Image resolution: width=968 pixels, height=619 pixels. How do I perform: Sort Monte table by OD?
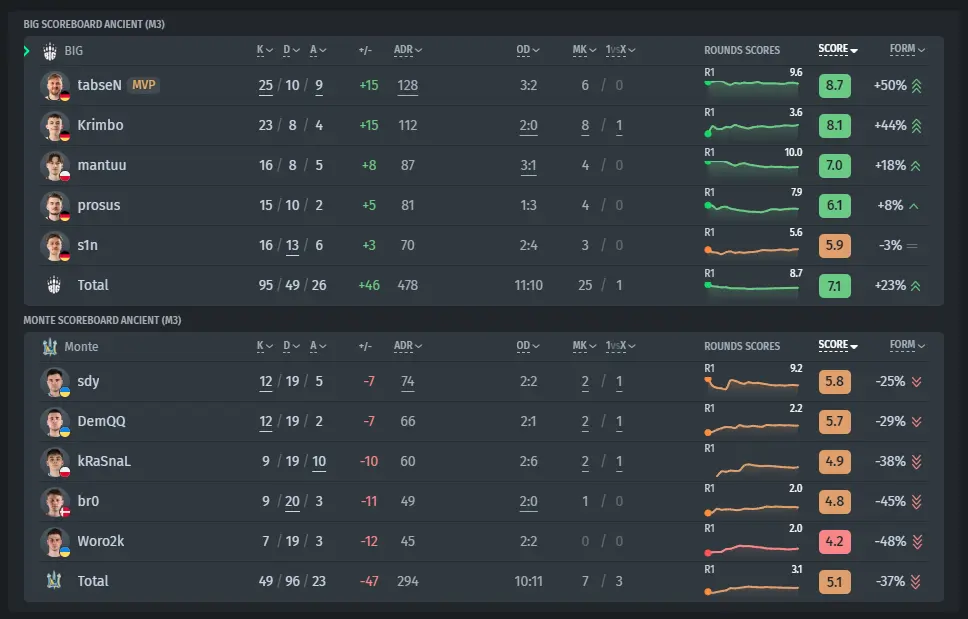[x=528, y=346]
